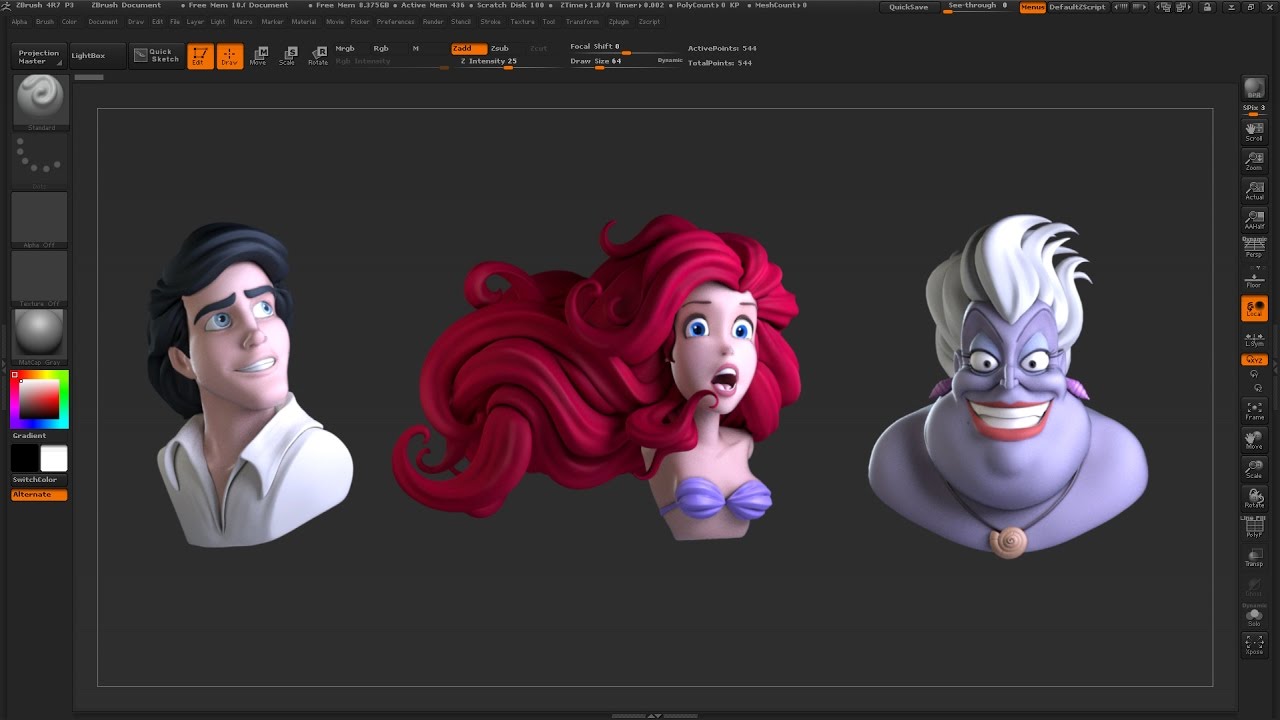Open the Document menu
1280x720 pixels.
pyautogui.click(x=103, y=21)
